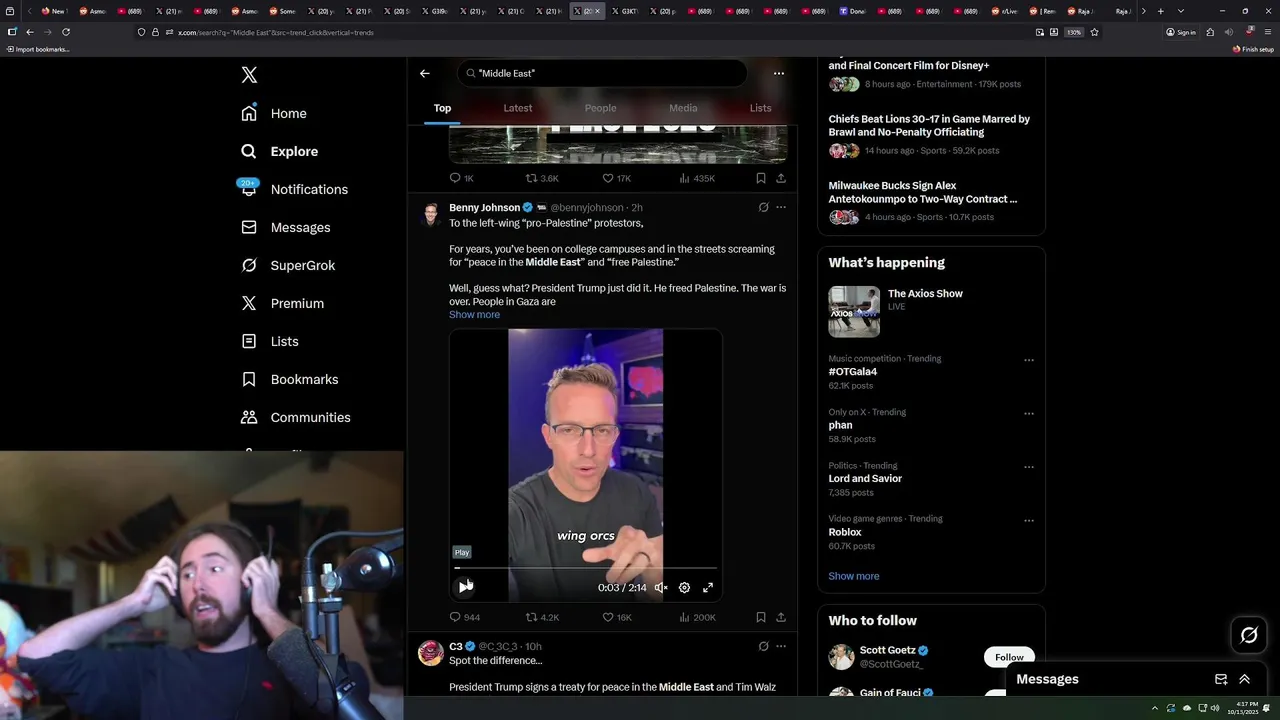The height and width of the screenshot is (720, 1280).
Task: Go to Home in sidebar
Action: click(x=274, y=113)
